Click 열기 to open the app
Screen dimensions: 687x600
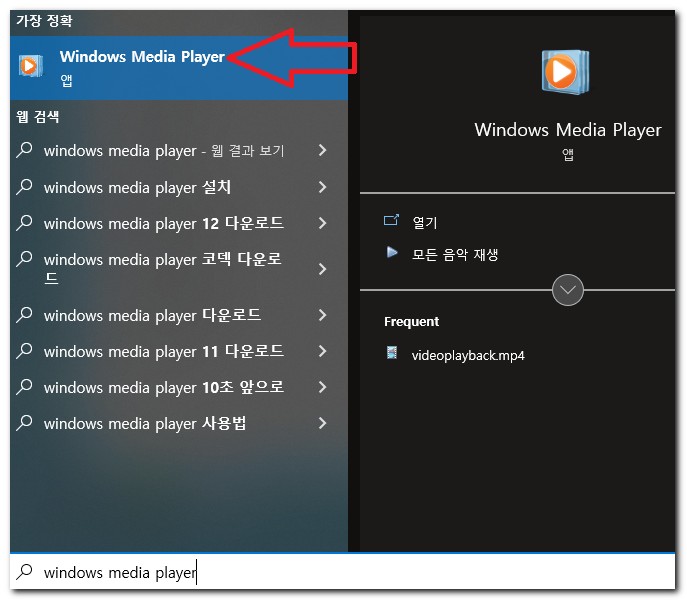click(x=425, y=222)
